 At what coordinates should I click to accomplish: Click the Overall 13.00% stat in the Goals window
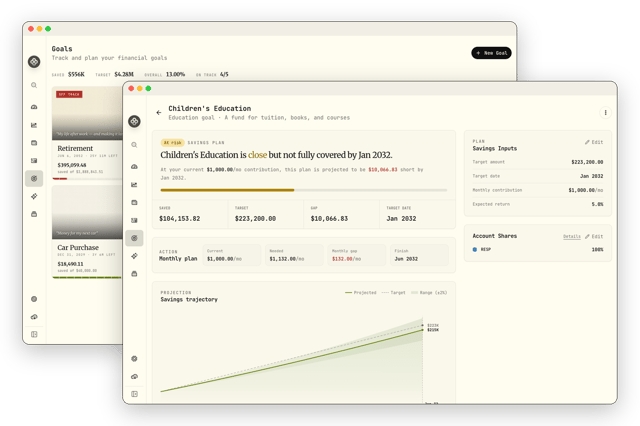(164, 75)
